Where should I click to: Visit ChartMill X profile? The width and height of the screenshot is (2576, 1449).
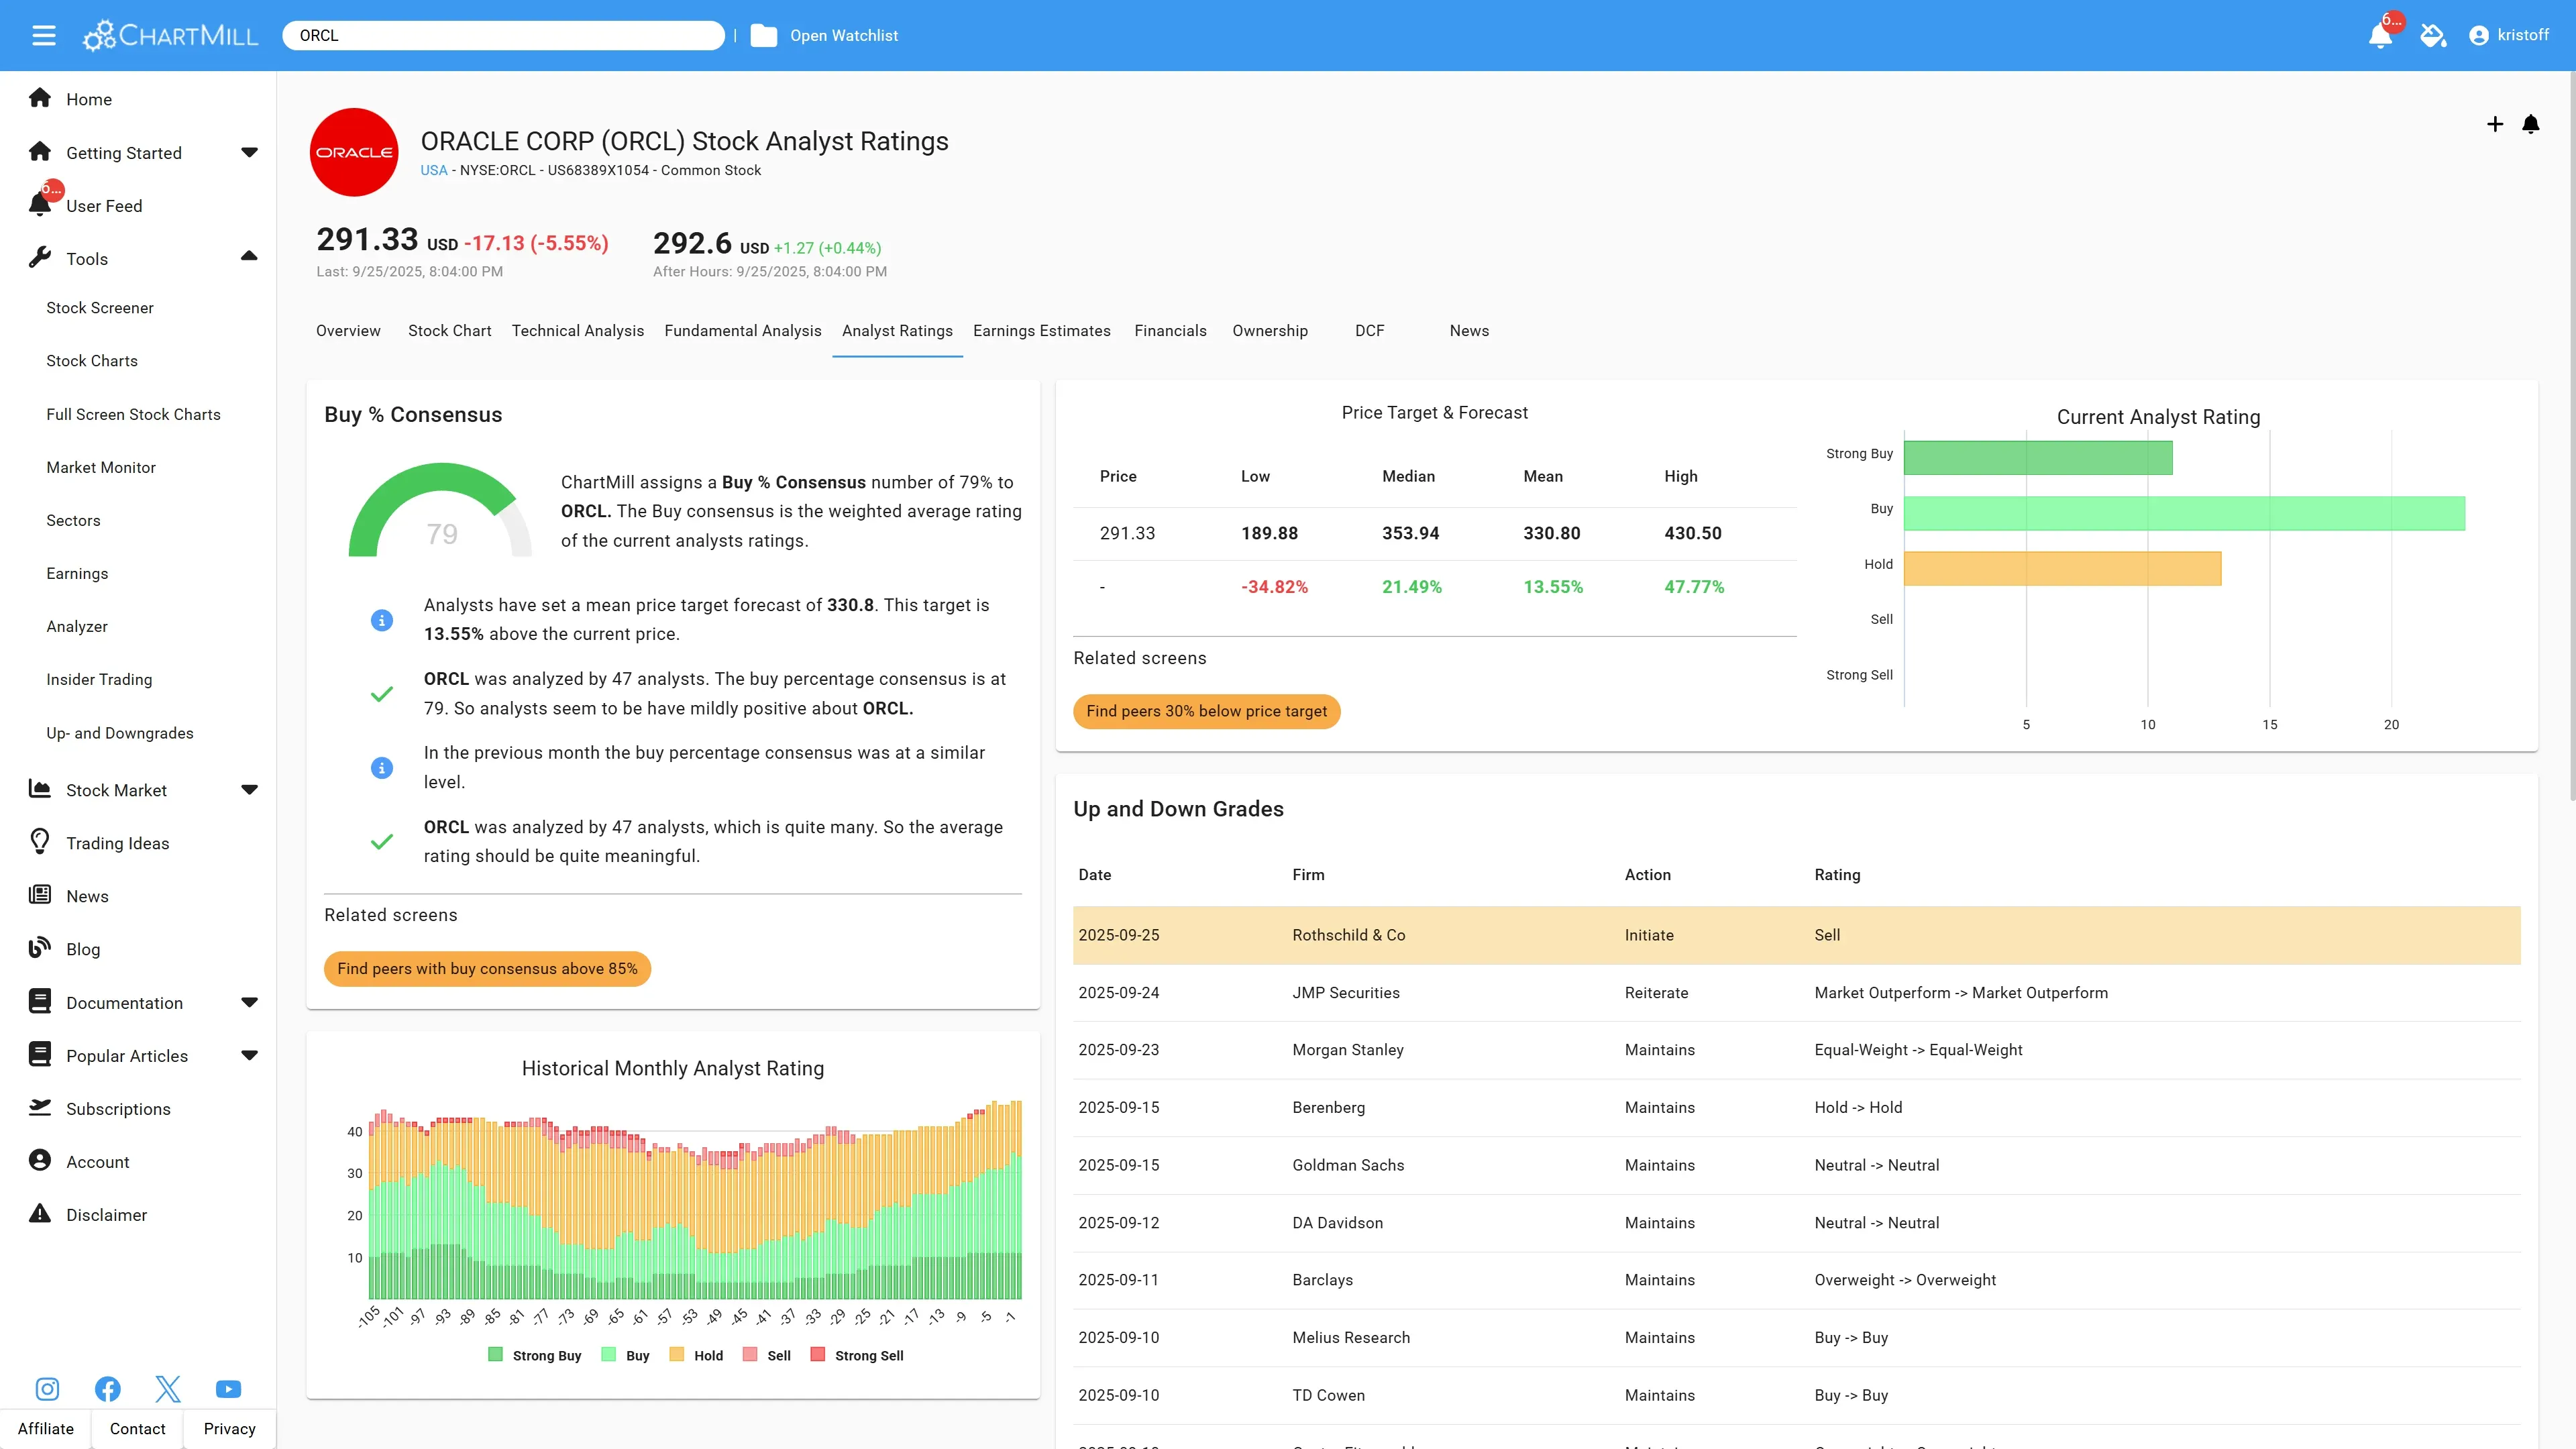(168, 1389)
